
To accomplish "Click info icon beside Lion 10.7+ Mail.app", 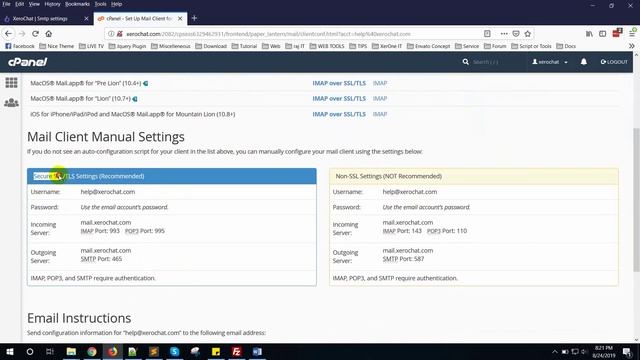I will click(x=135, y=99).
